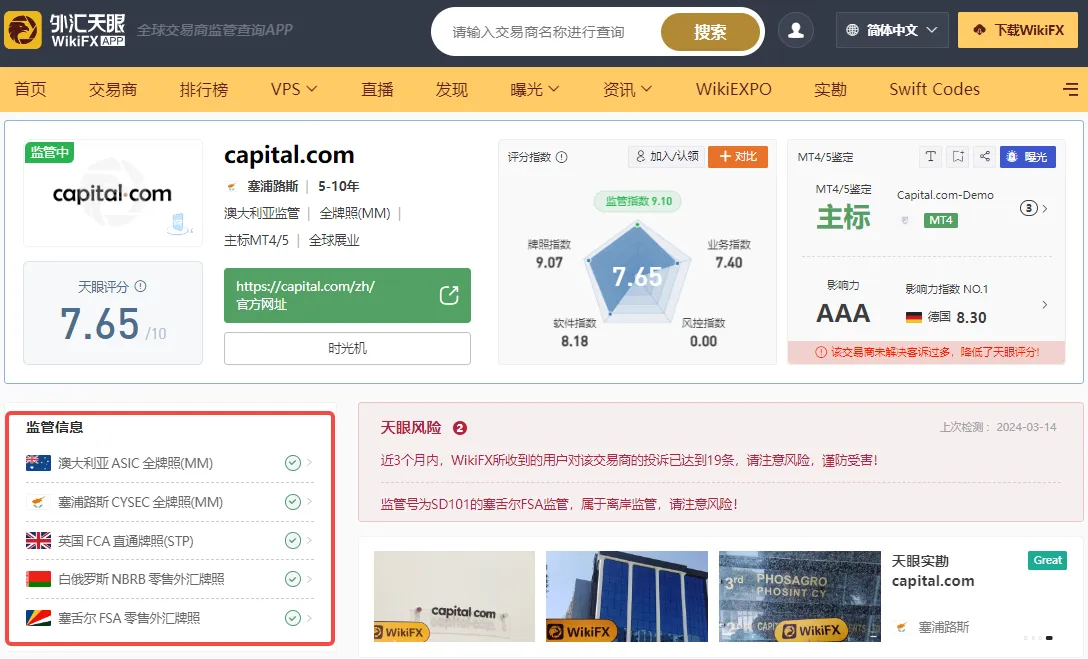Open the 发现 menu item
The width and height of the screenshot is (1088, 659).
(452, 89)
